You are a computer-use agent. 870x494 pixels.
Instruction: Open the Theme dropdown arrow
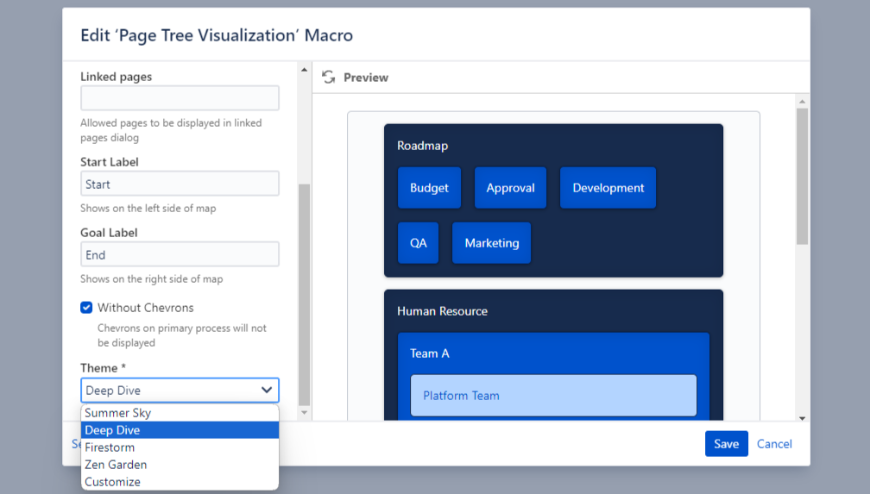click(x=266, y=390)
